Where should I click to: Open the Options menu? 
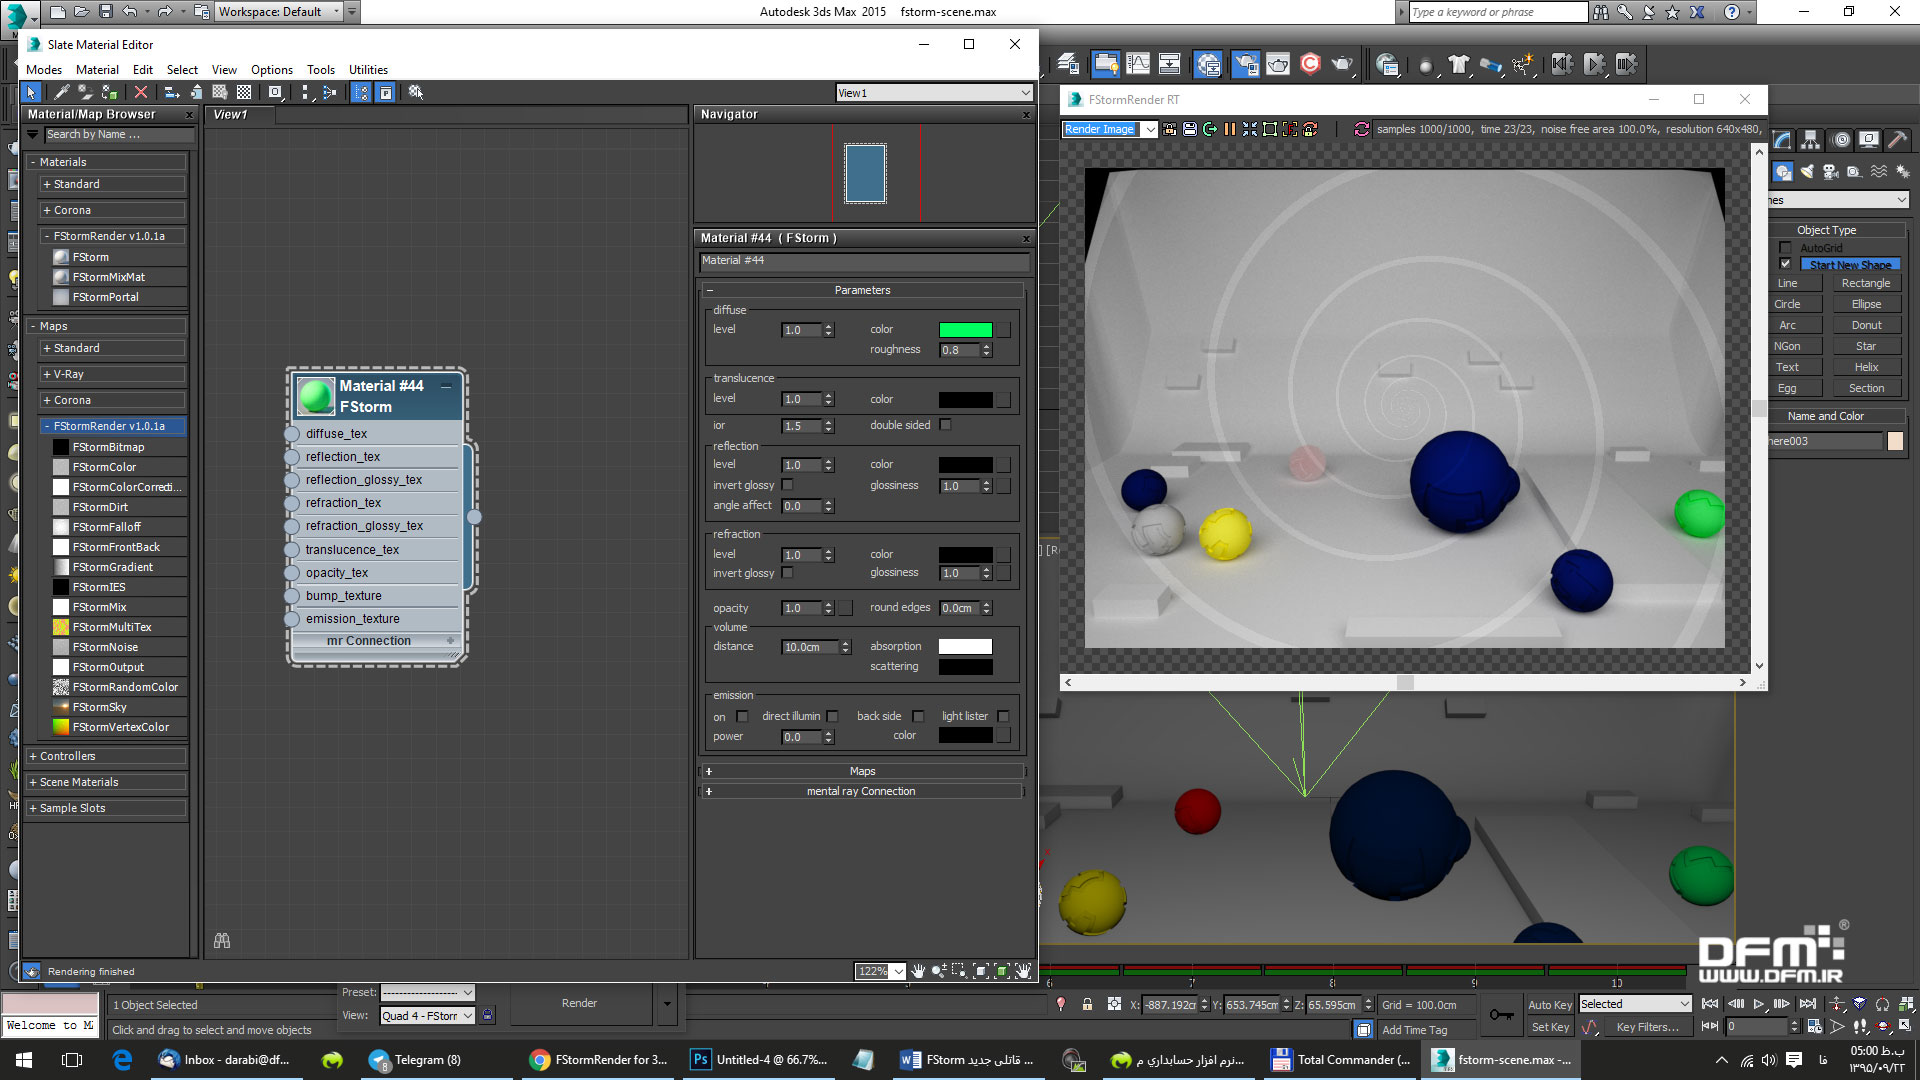(272, 69)
